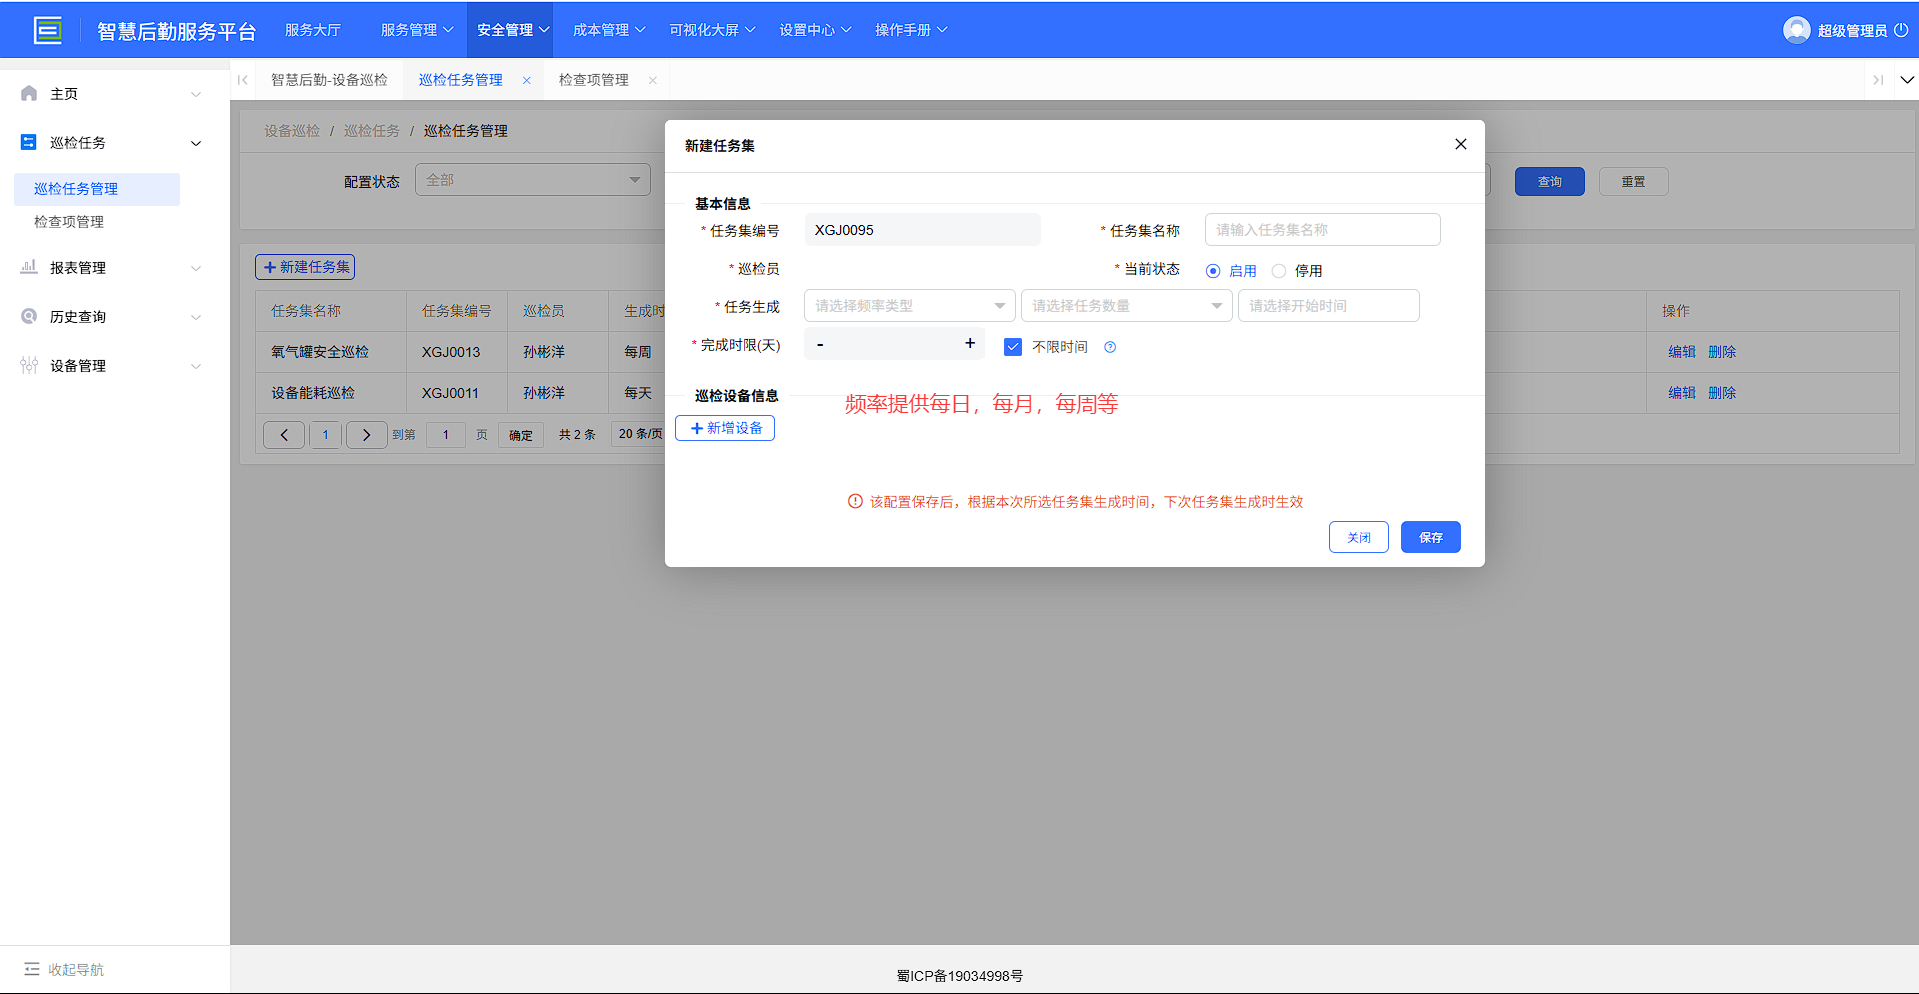Click the 新建任务集 button
1919x994 pixels.
point(305,267)
